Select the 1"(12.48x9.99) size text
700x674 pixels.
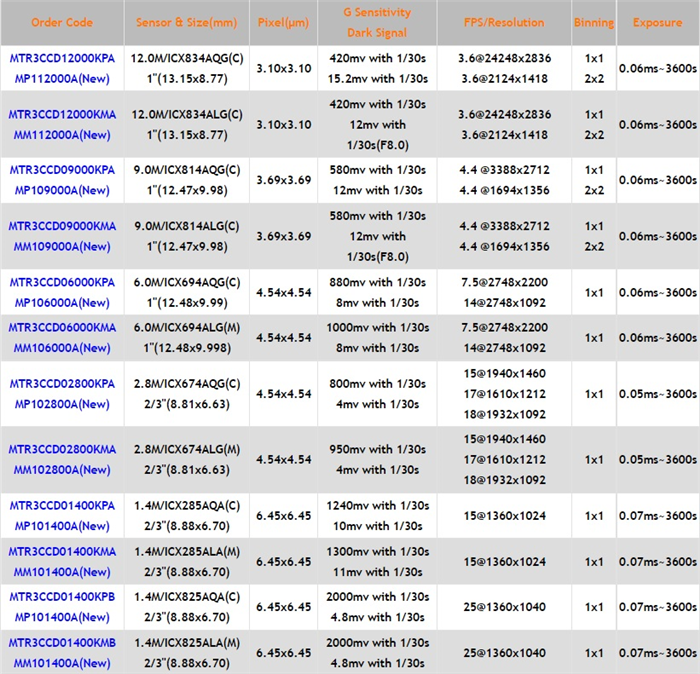click(x=187, y=303)
